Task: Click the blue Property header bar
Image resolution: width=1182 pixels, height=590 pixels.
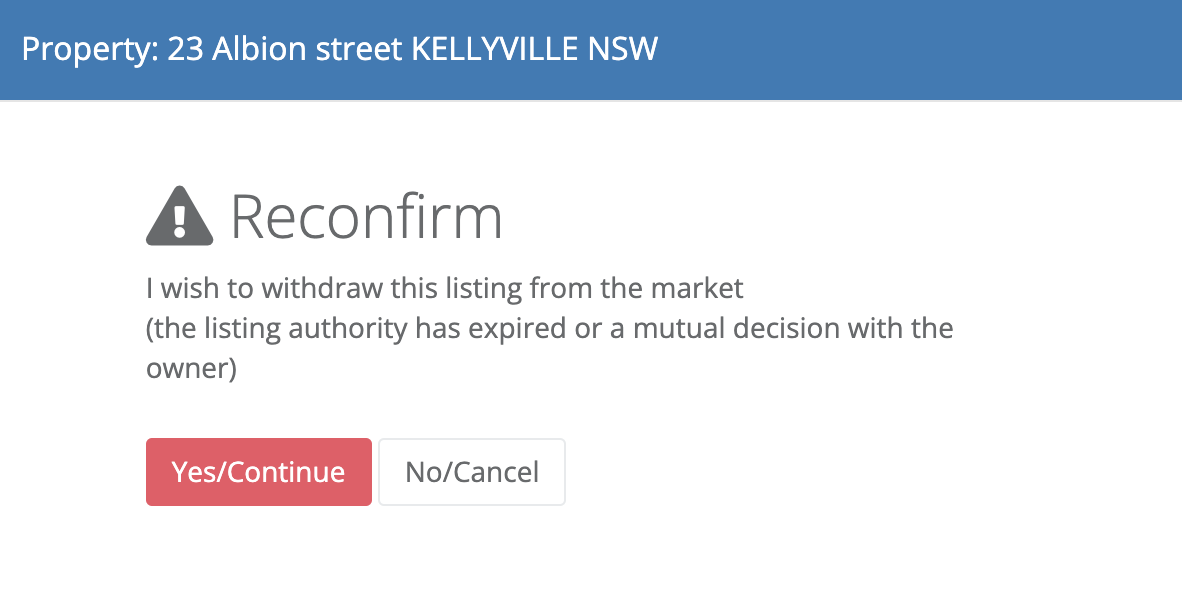Action: 591,50
